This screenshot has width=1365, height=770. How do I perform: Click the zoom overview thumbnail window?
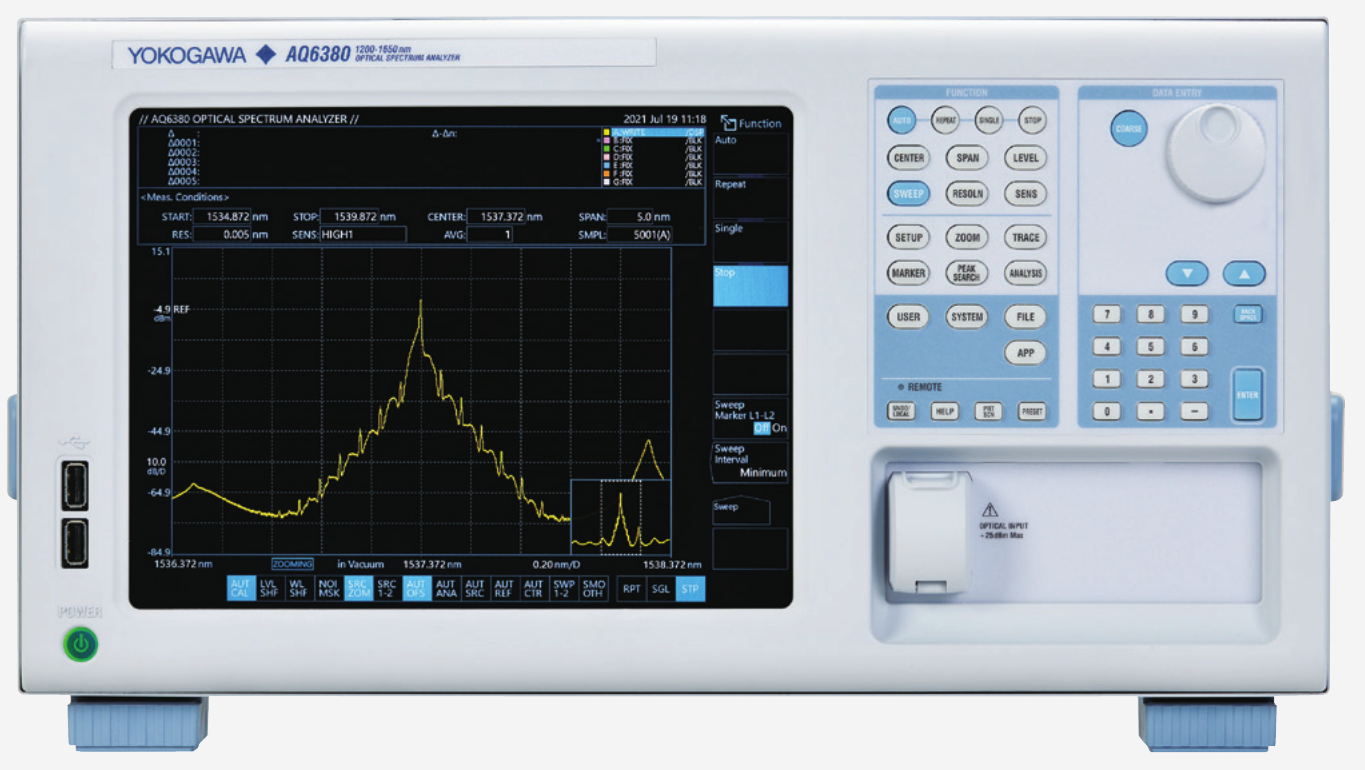point(620,517)
